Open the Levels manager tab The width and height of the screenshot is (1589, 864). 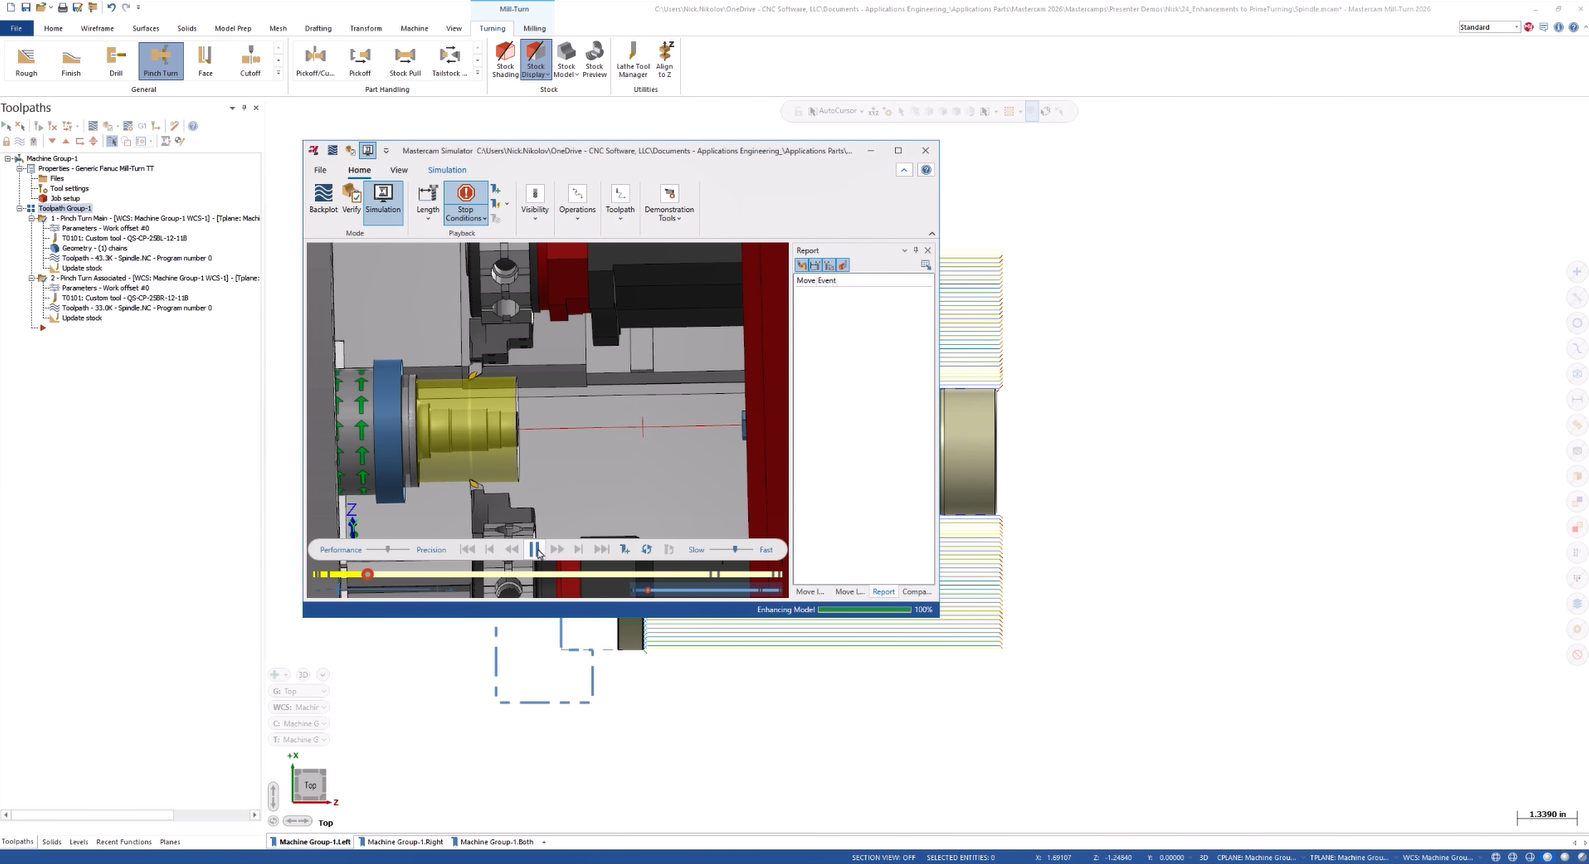click(x=79, y=842)
